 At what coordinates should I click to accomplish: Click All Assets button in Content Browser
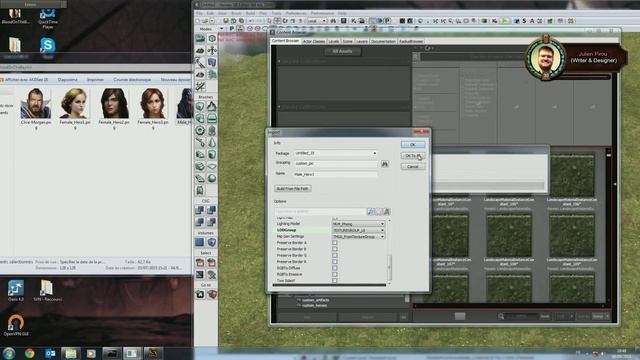[342, 51]
